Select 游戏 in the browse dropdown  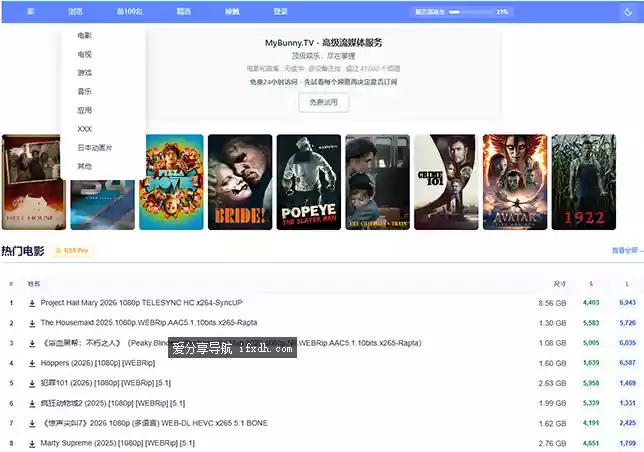(x=85, y=73)
